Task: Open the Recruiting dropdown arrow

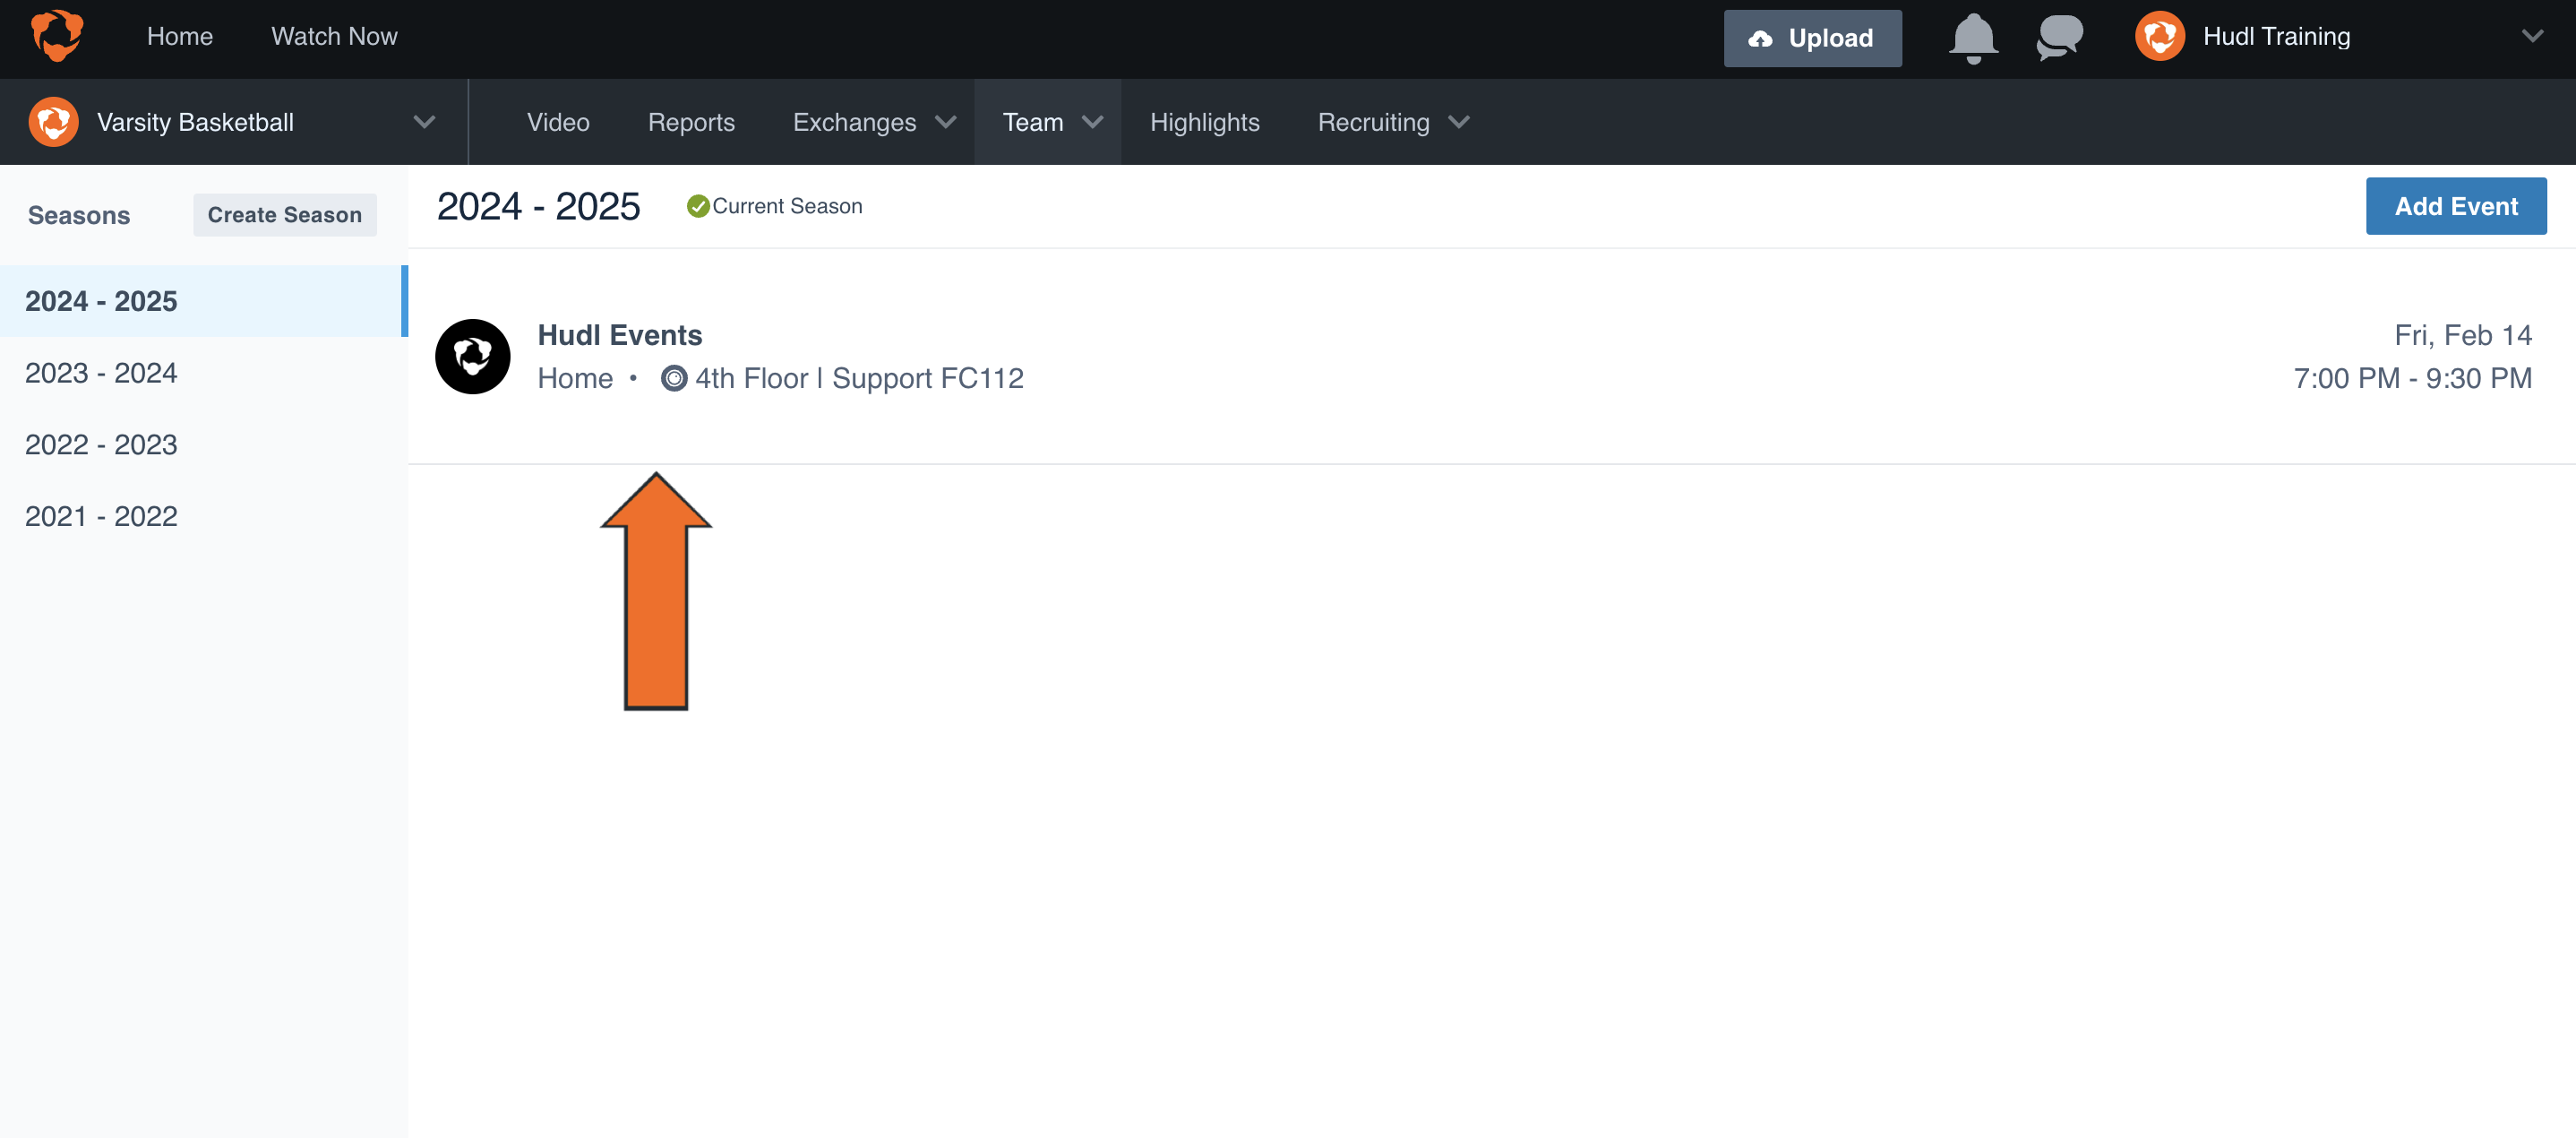Action: [1459, 122]
